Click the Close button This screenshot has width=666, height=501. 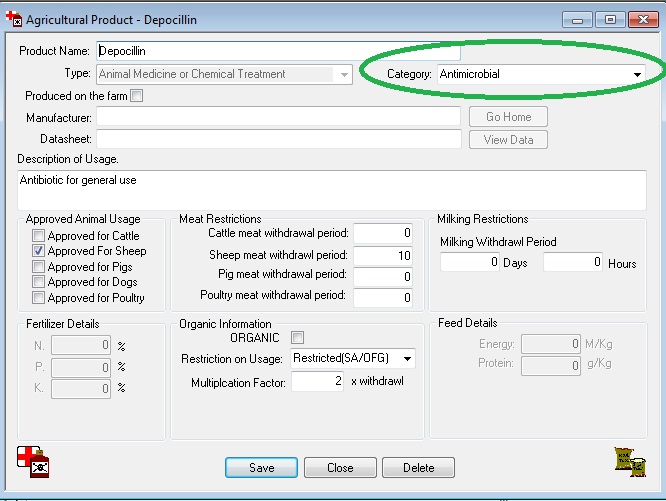[340, 467]
